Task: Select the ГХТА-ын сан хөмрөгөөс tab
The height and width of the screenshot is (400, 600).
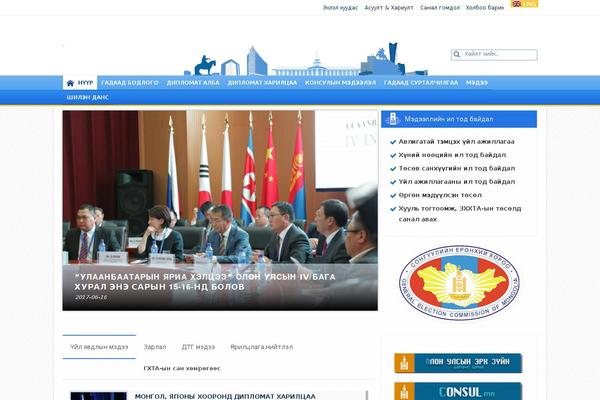Action: point(182,368)
